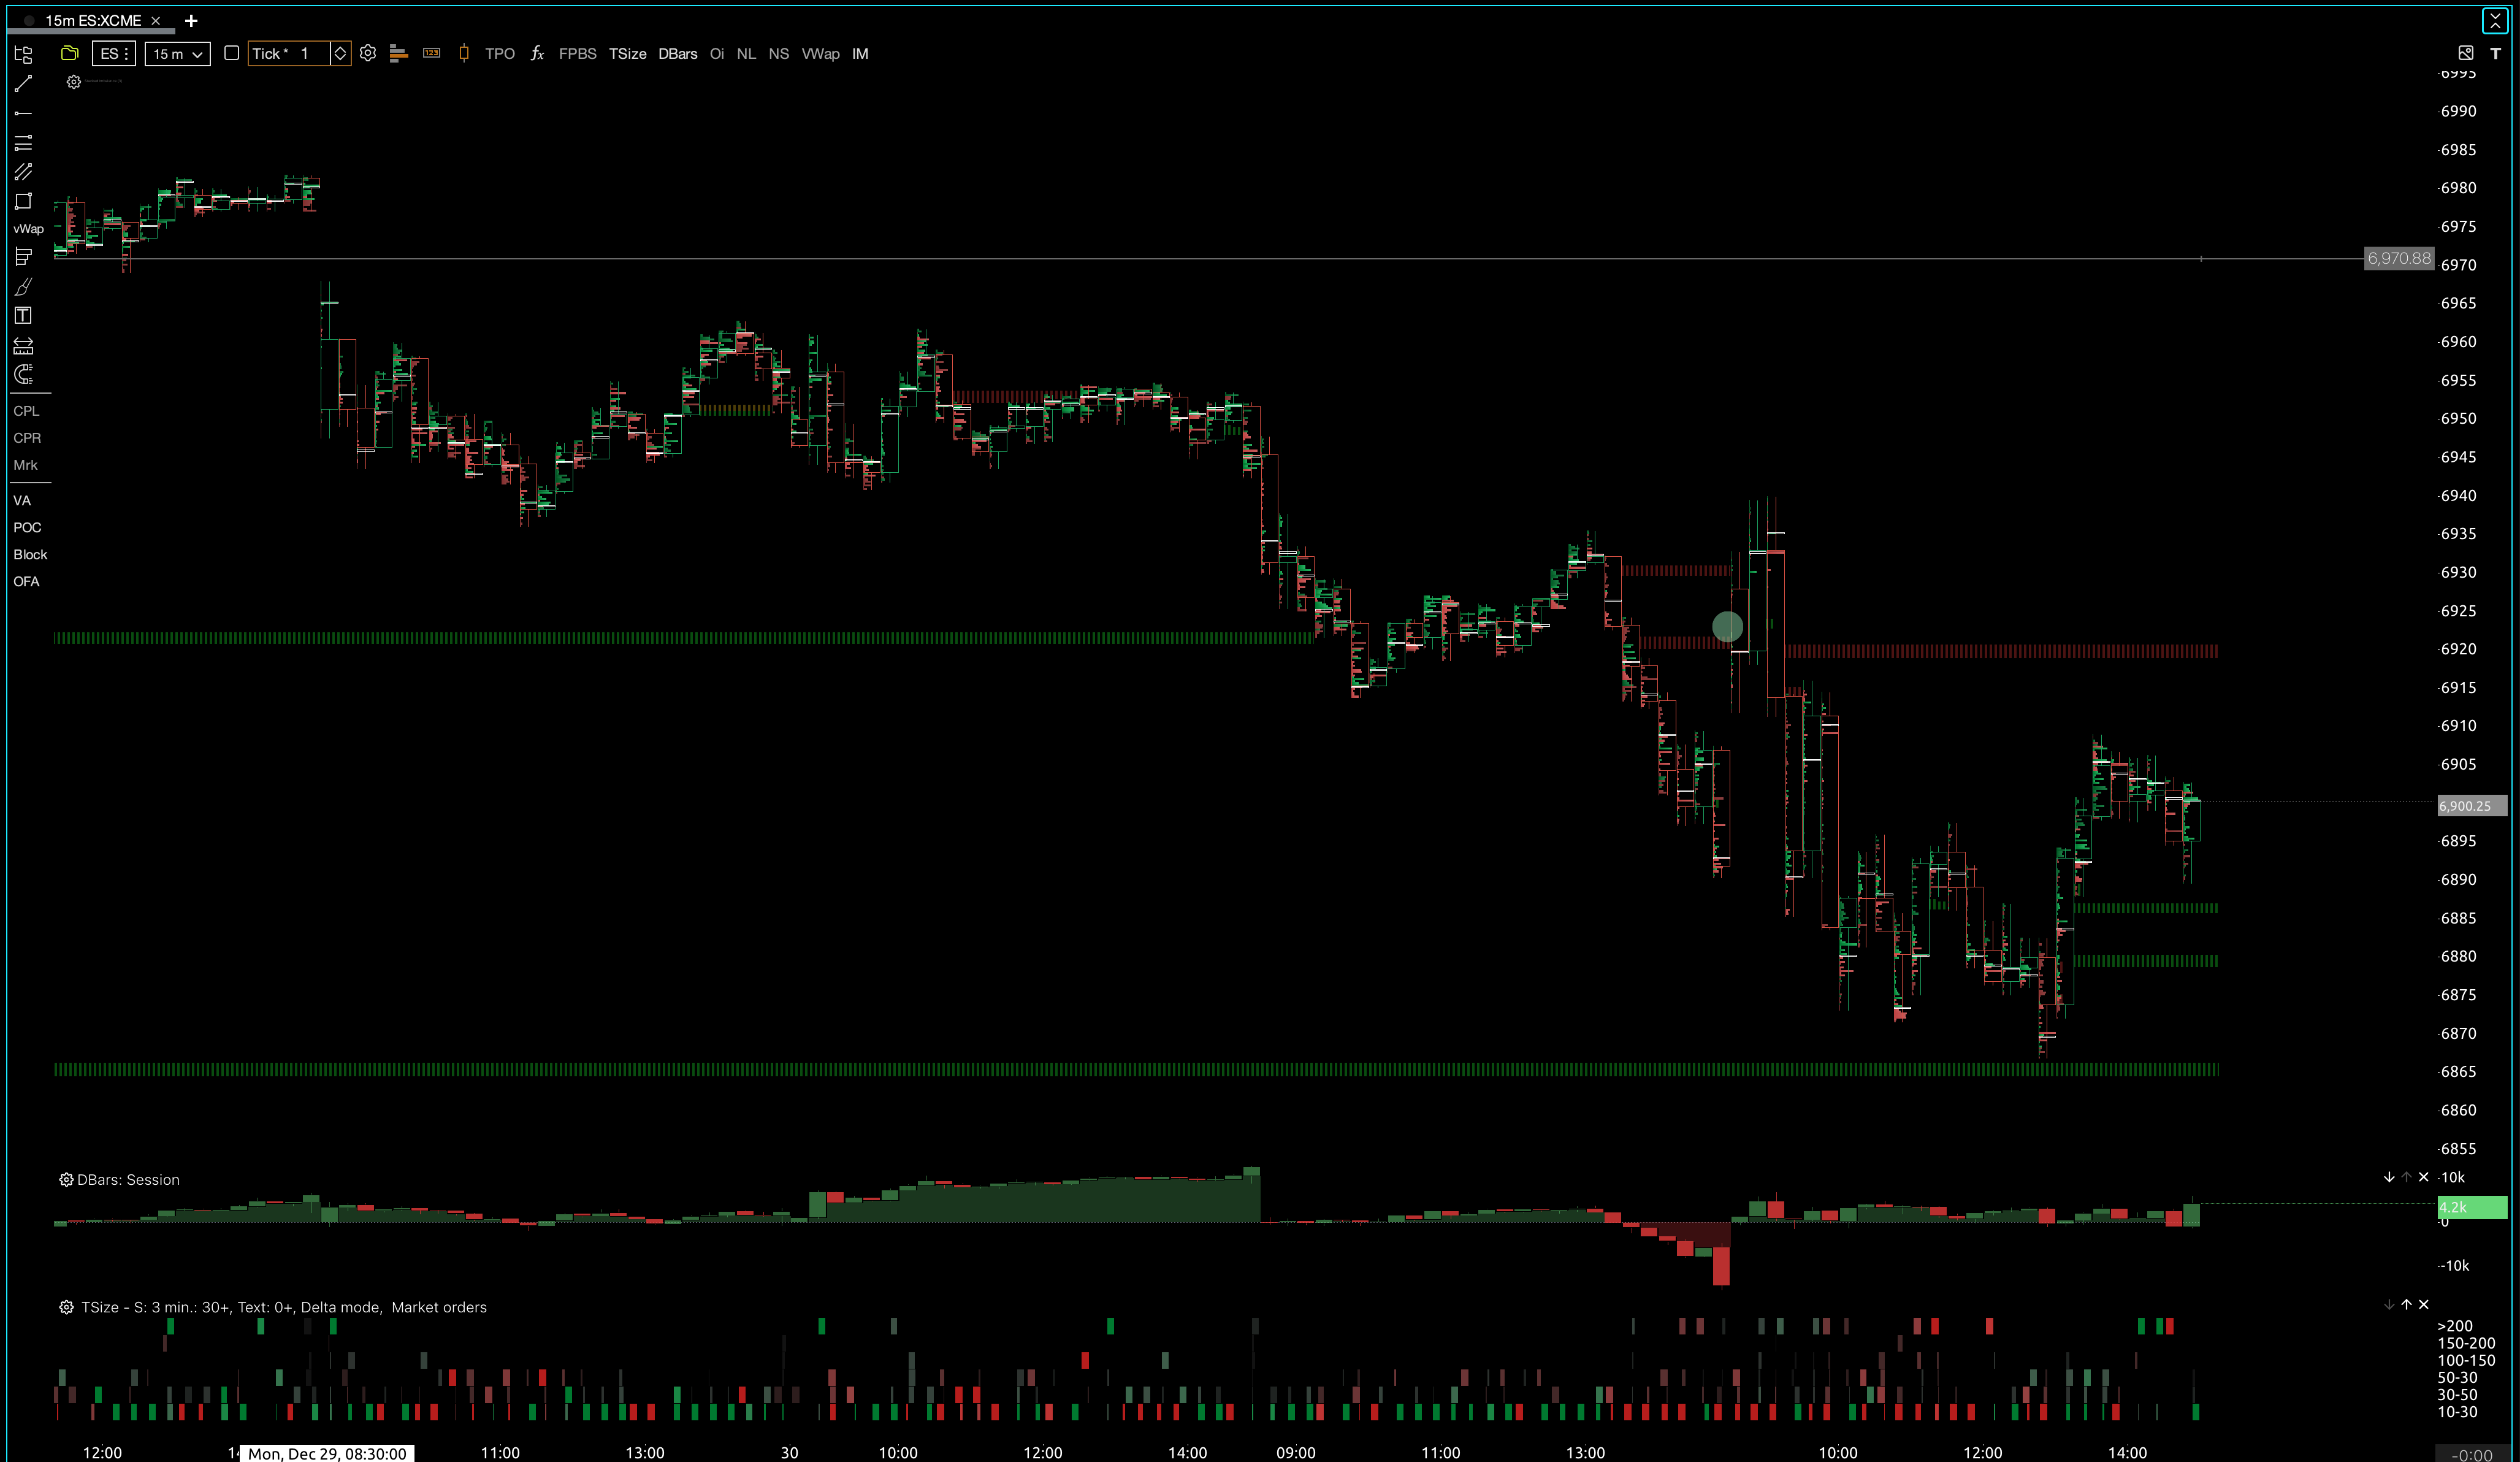
Task: Click the Tick value stepper arrows
Action: pos(340,54)
